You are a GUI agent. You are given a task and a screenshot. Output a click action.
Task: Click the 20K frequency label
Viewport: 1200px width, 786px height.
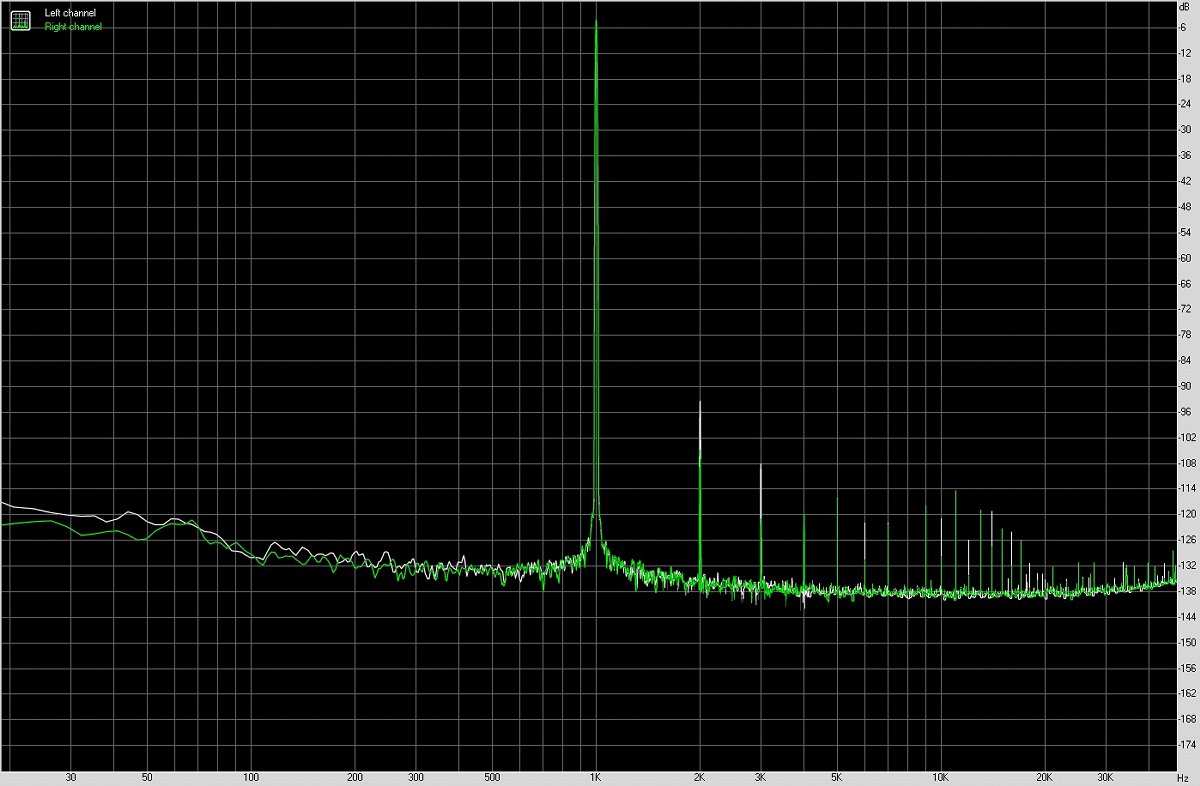click(x=1045, y=775)
